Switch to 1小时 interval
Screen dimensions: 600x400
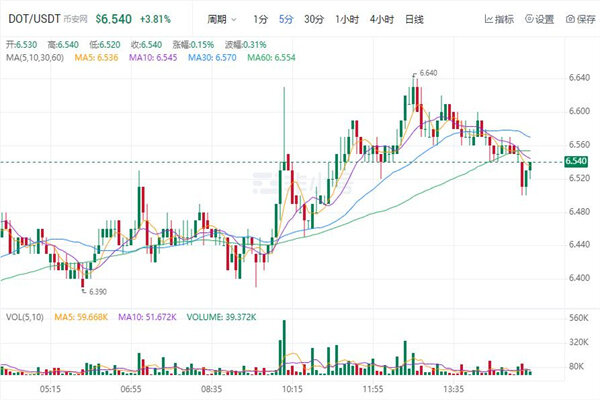coord(346,19)
